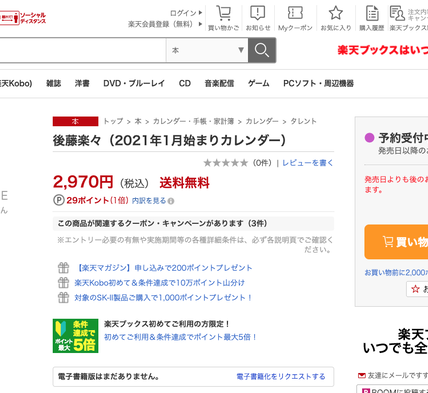Open purchase history (購入履歴) icon
The width and height of the screenshot is (428, 393).
click(372, 13)
